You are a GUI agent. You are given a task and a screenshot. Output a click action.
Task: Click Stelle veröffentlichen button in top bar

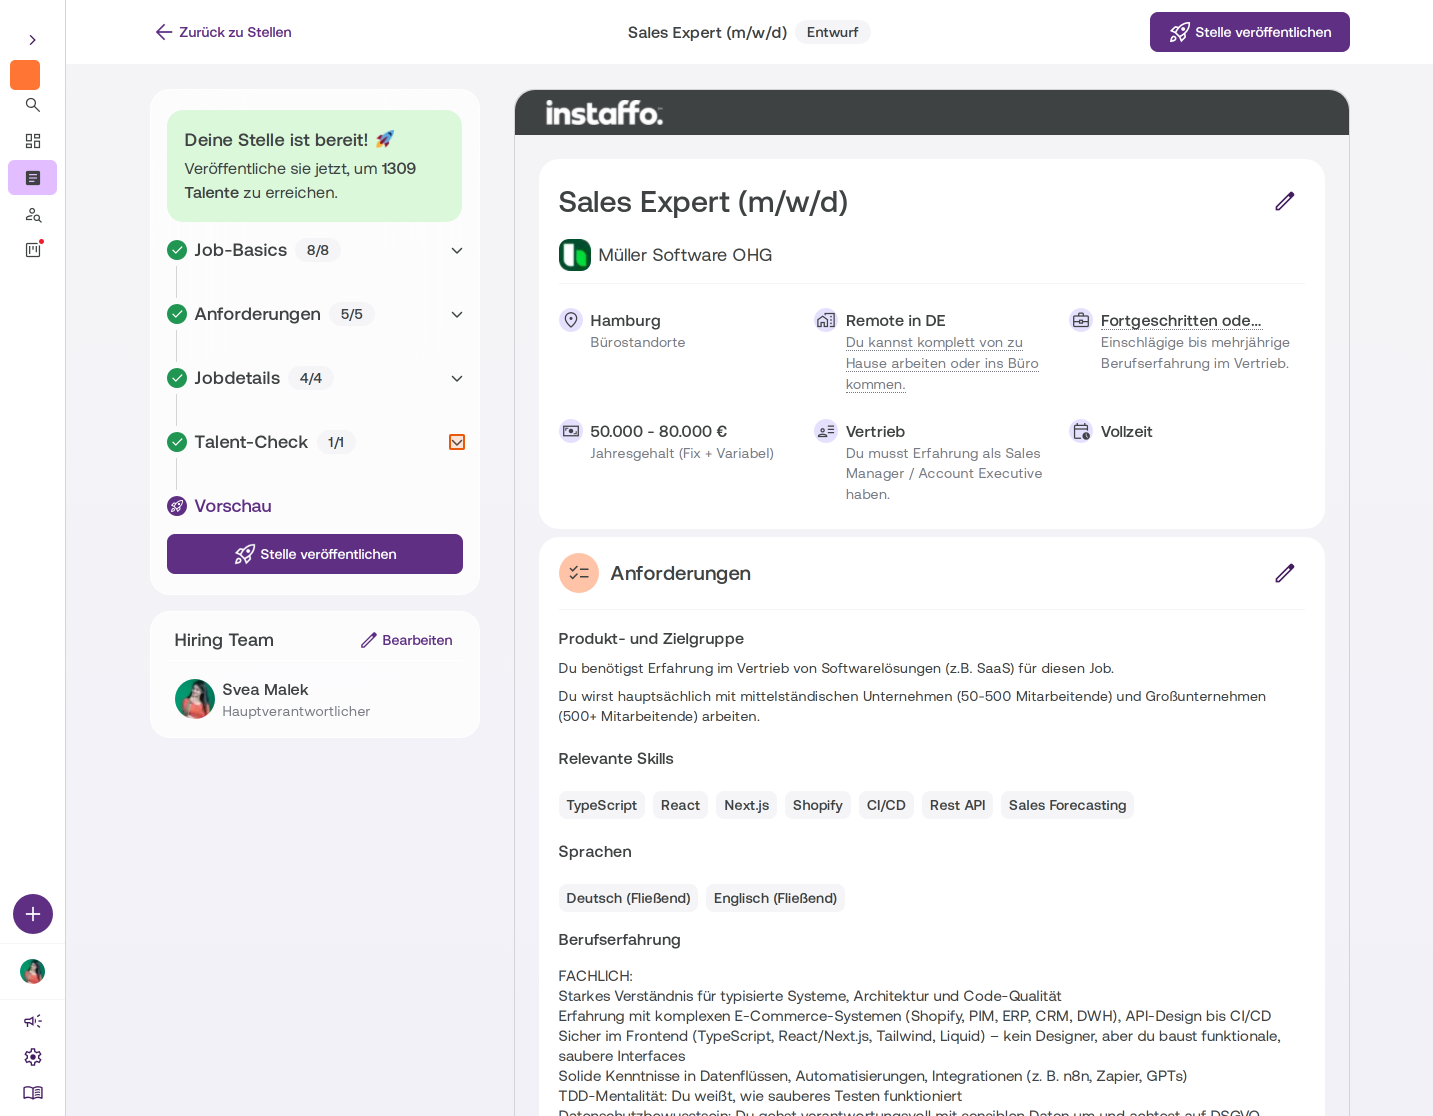(1250, 32)
